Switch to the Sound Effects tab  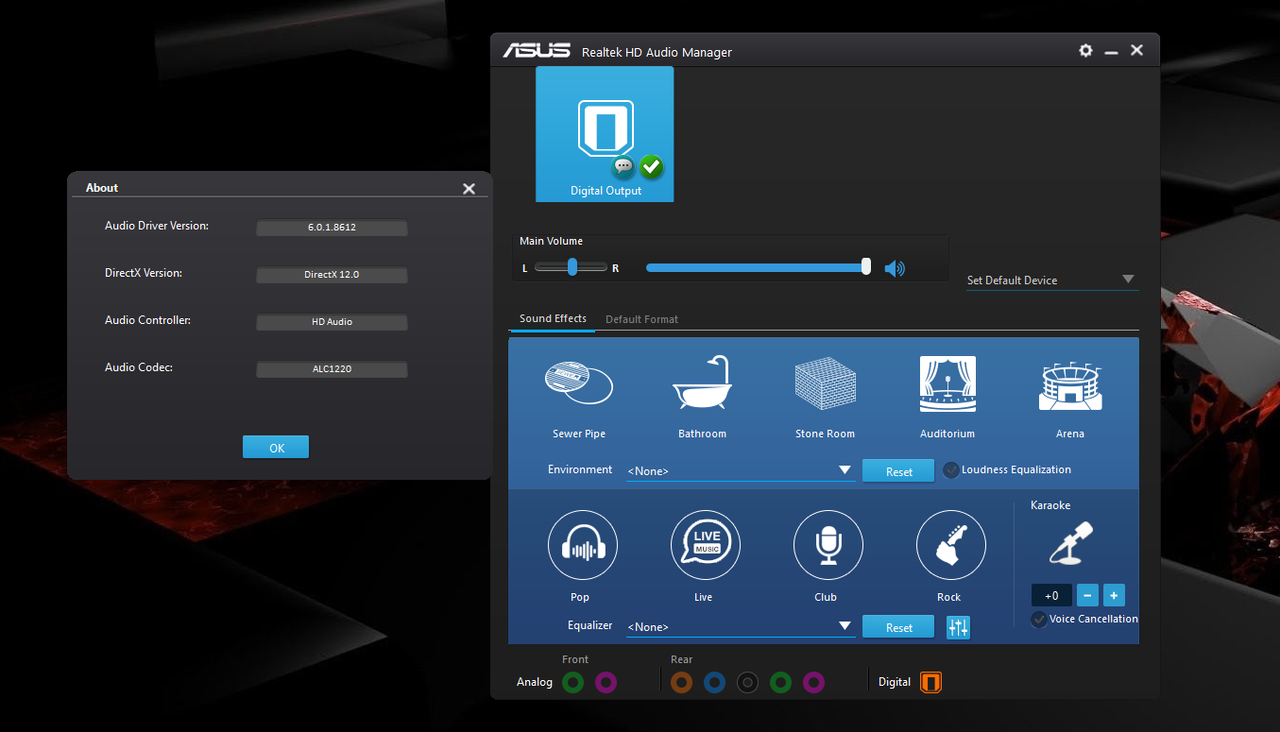click(553, 319)
